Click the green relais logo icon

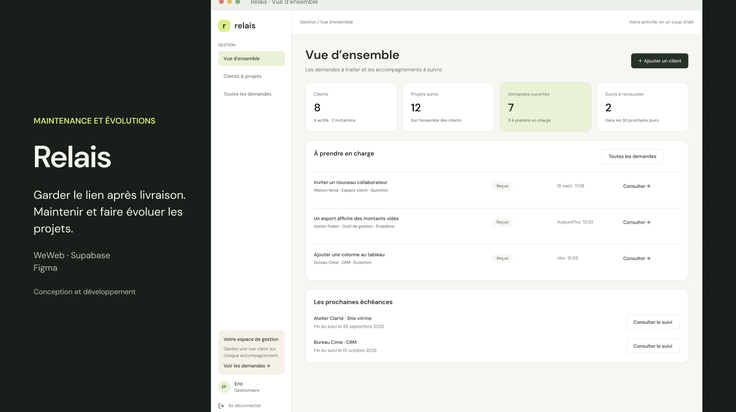(x=224, y=26)
